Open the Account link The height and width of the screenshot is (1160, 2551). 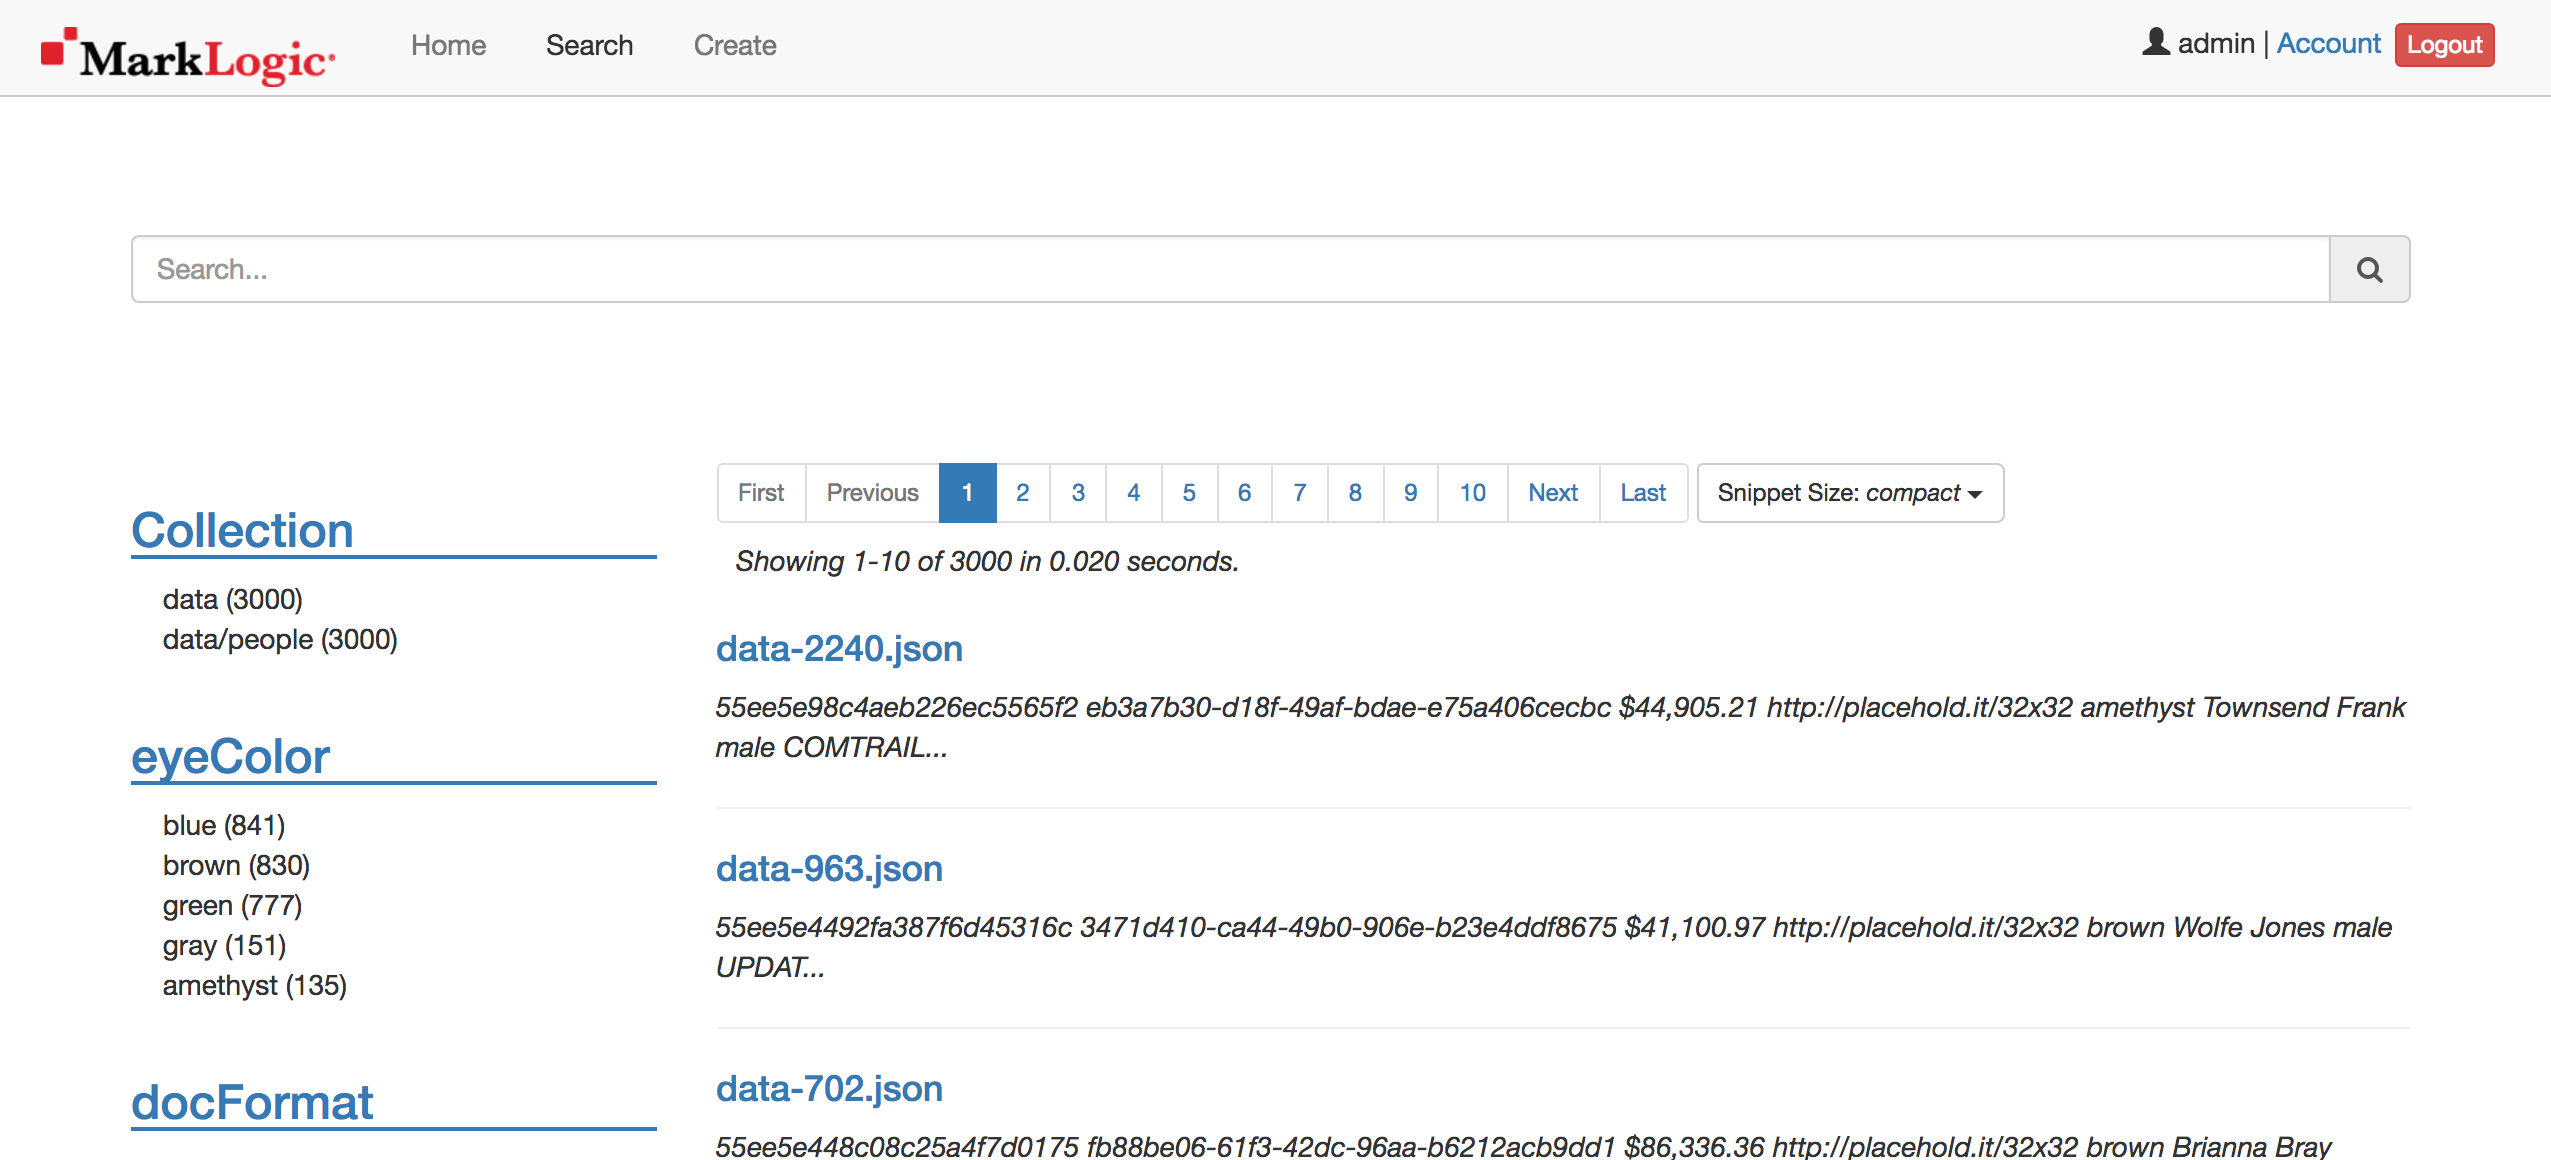(2329, 44)
